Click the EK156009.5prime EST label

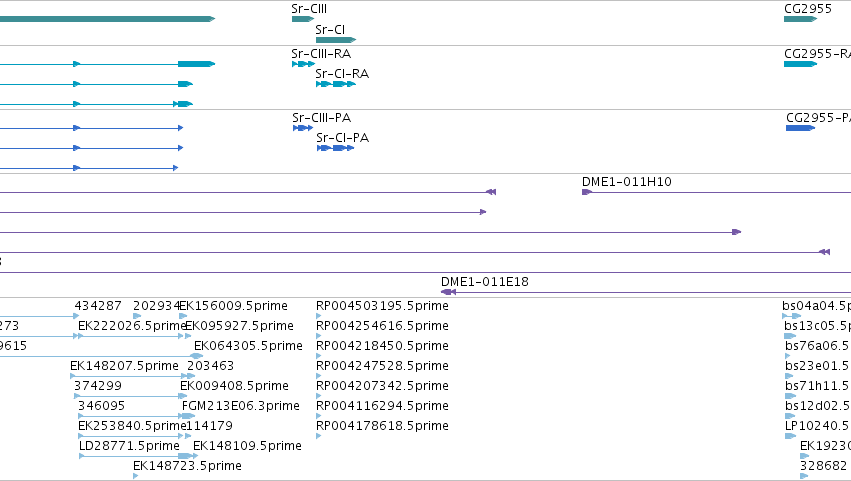tap(233, 306)
